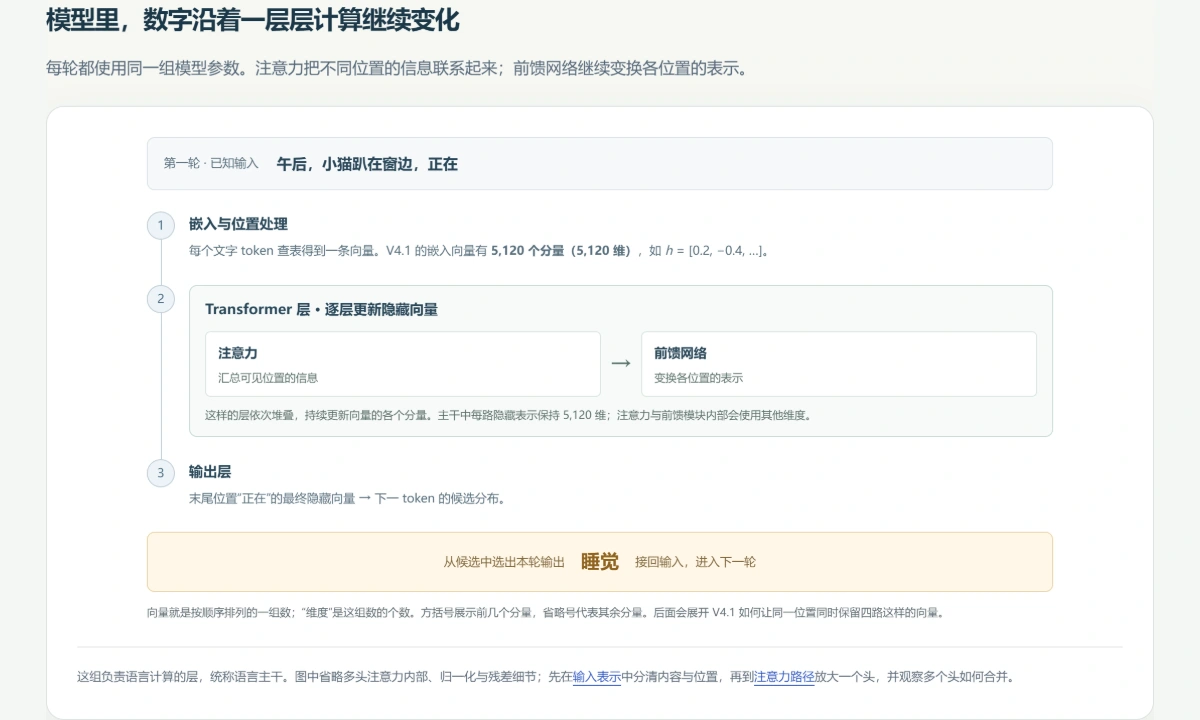Screen dimensions: 1200x720
Task: Click the 输出层 step heading
Action: point(210,471)
